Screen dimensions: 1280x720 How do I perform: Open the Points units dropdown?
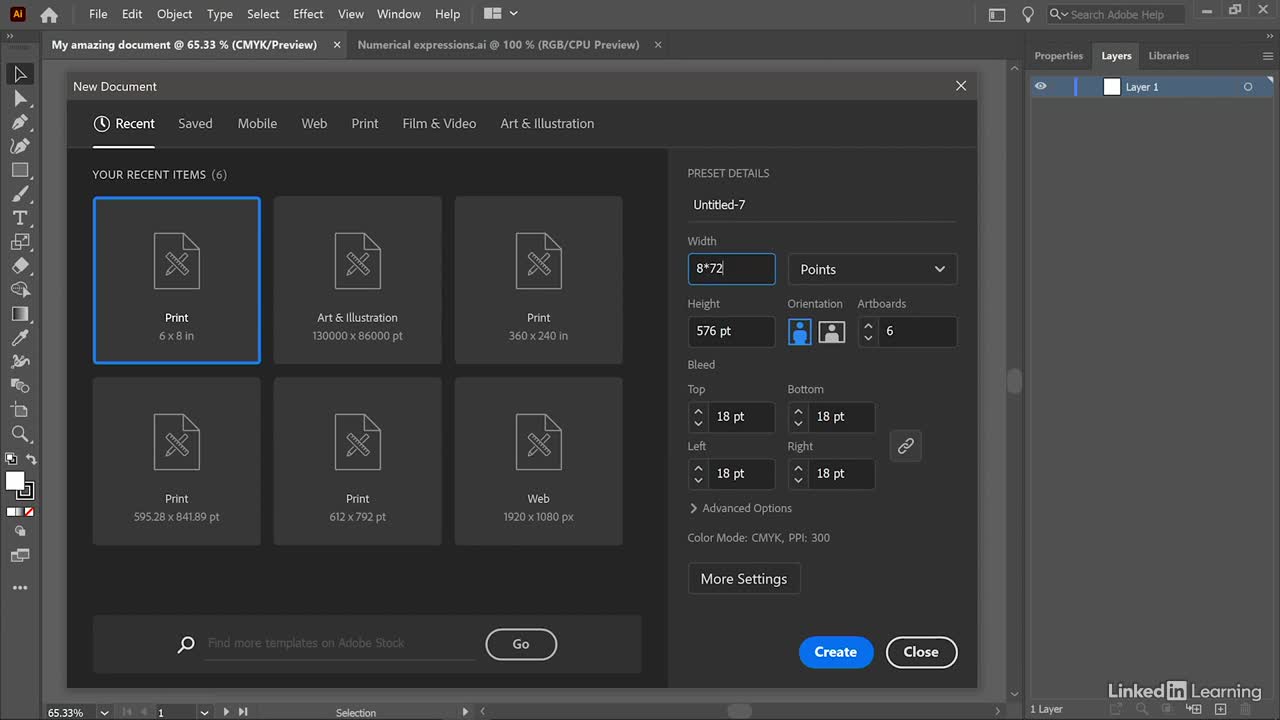(x=872, y=269)
